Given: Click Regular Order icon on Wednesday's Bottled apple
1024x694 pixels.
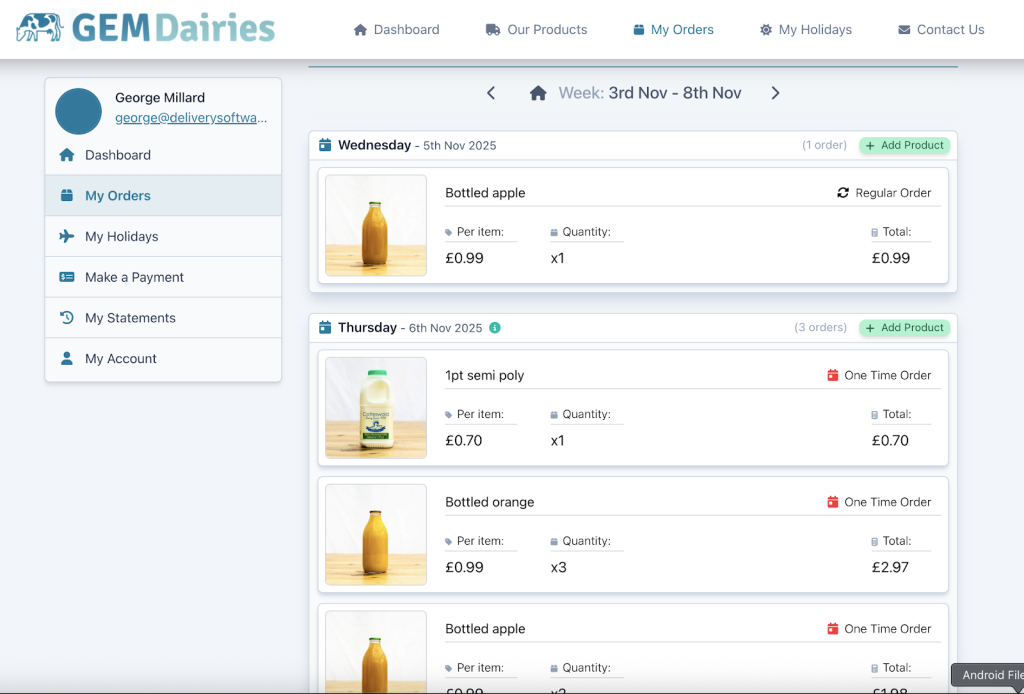Looking at the screenshot, I should (843, 193).
